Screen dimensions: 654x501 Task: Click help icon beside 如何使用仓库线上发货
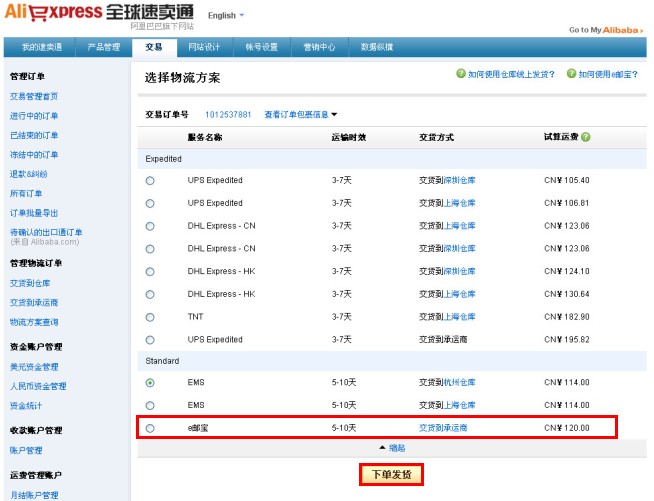460,73
